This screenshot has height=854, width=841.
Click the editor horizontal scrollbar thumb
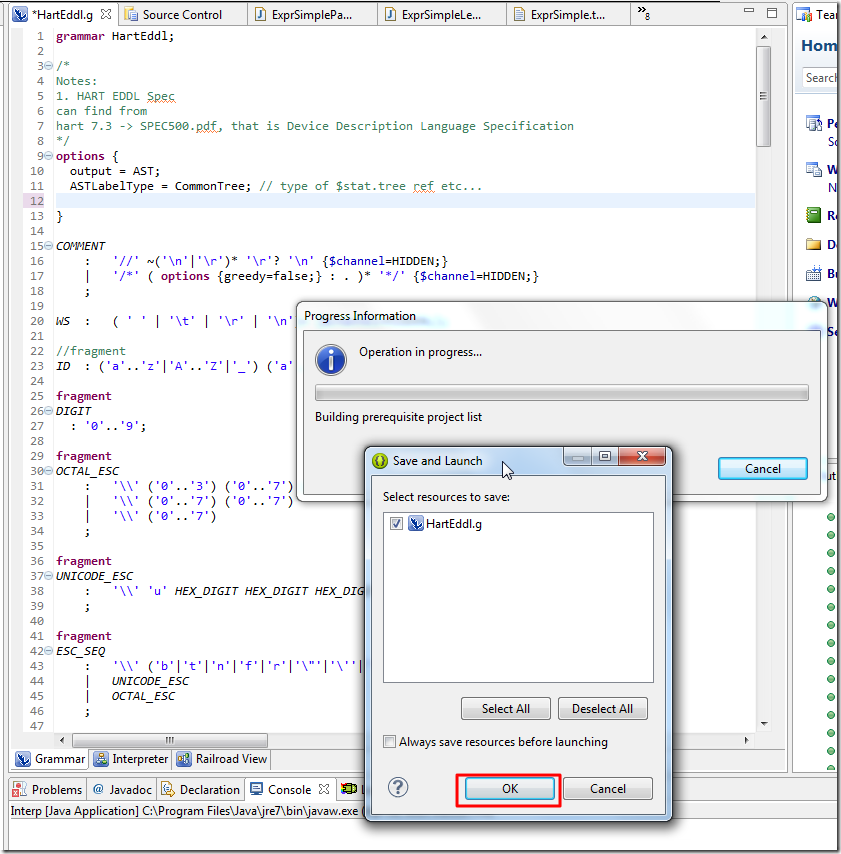[x=170, y=740]
